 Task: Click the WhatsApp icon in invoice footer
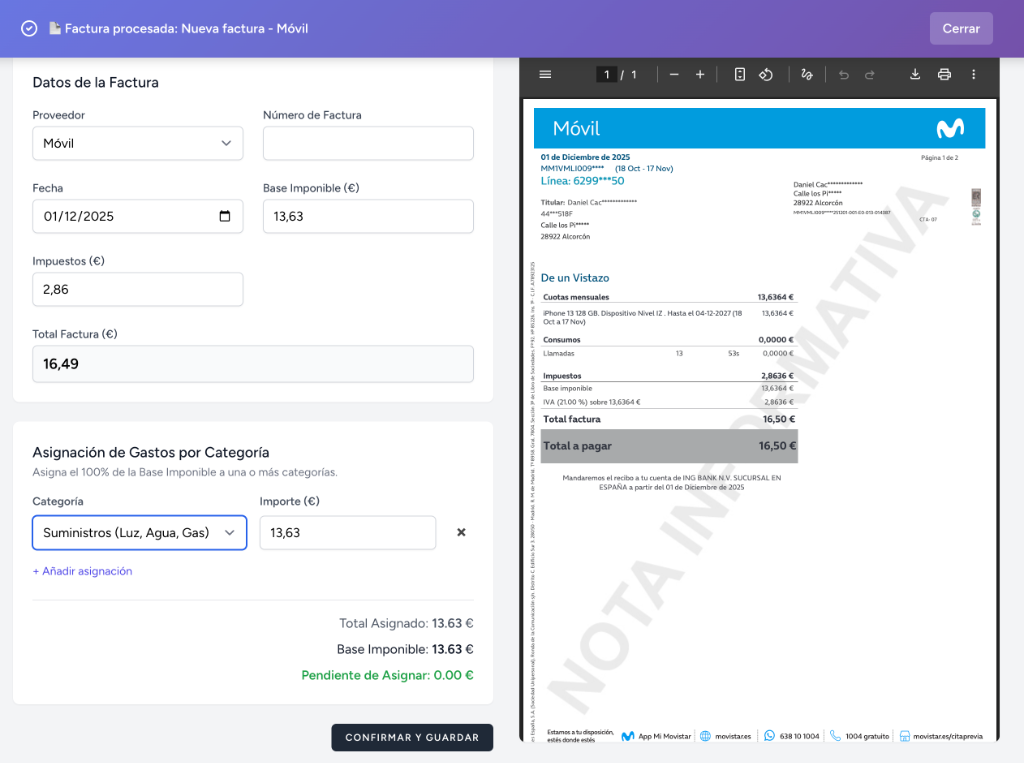click(769, 736)
